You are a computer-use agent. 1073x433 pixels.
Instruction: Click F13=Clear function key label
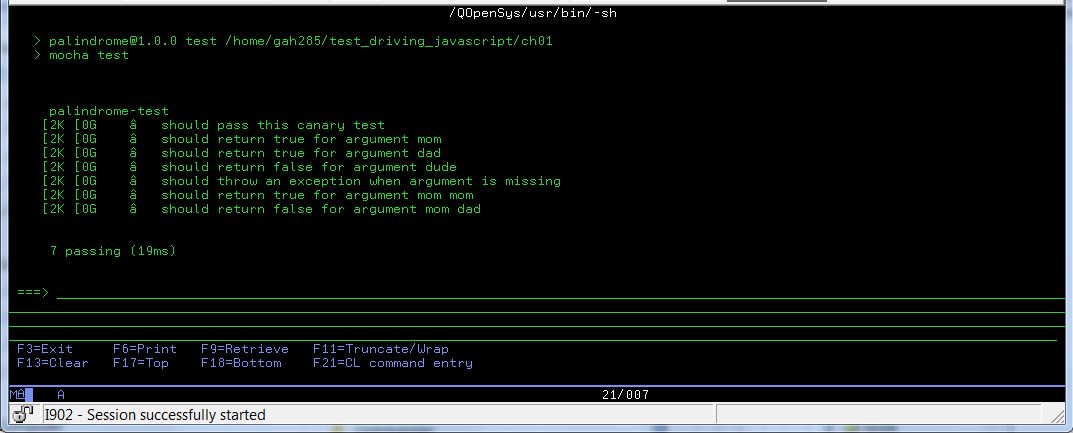pos(53,363)
